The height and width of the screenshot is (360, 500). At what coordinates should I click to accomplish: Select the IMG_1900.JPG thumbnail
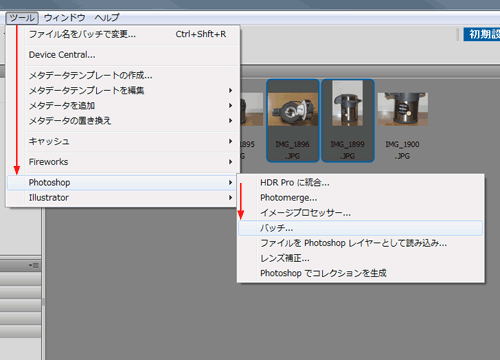pyautogui.click(x=402, y=121)
